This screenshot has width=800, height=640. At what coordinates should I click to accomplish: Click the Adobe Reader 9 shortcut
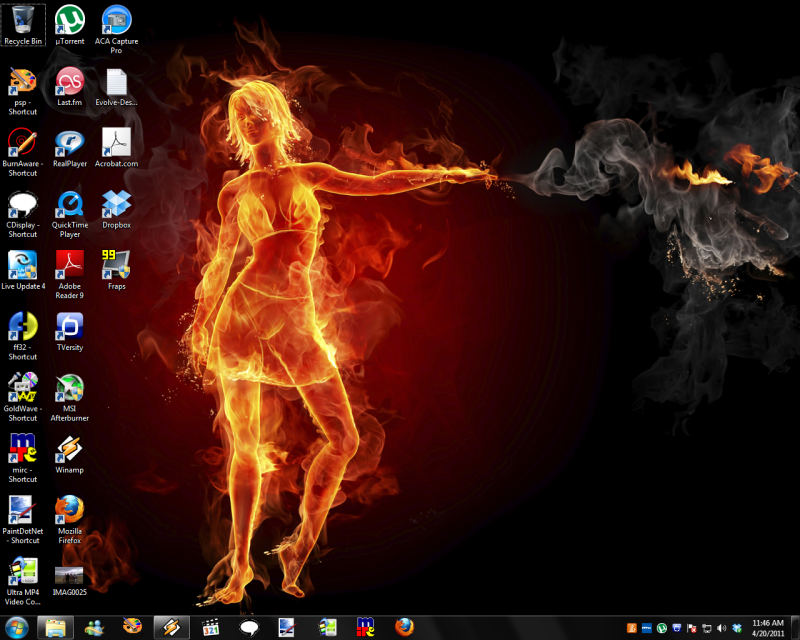(69, 265)
